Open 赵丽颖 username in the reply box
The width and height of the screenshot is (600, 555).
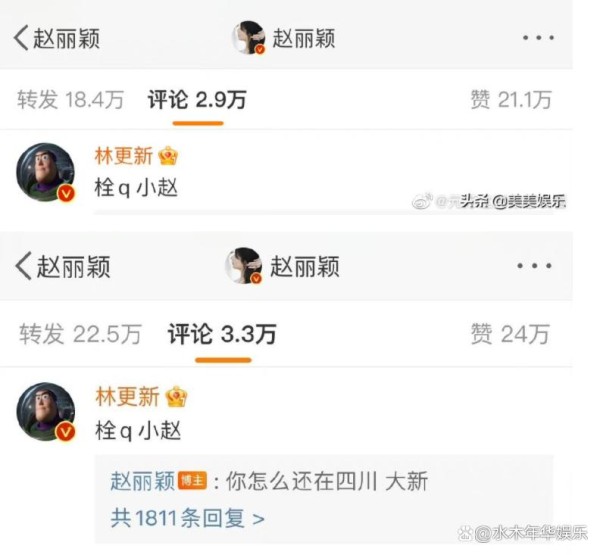(x=142, y=481)
